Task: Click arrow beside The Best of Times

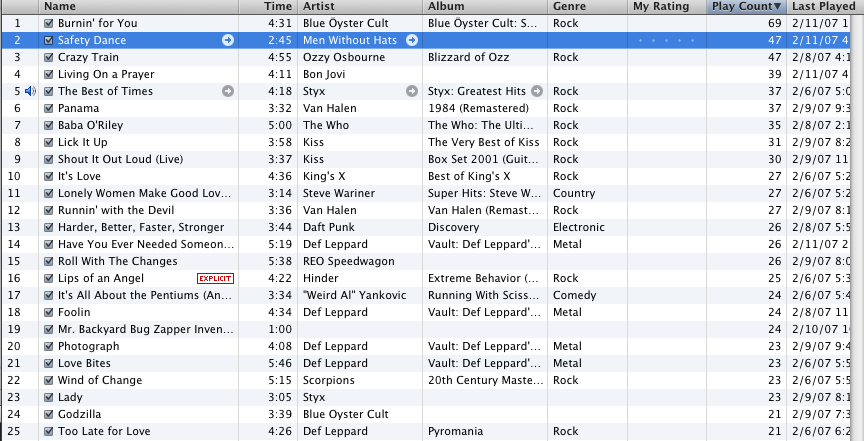Action: (228, 92)
